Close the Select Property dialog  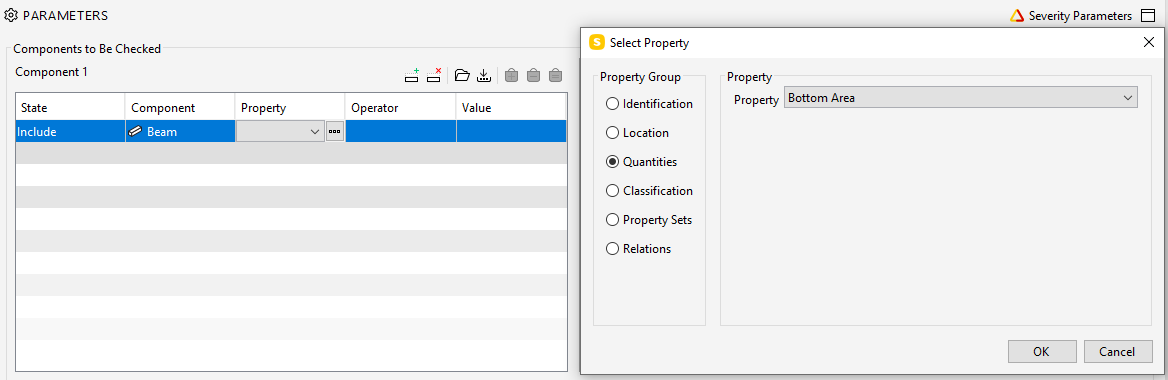[x=1148, y=42]
